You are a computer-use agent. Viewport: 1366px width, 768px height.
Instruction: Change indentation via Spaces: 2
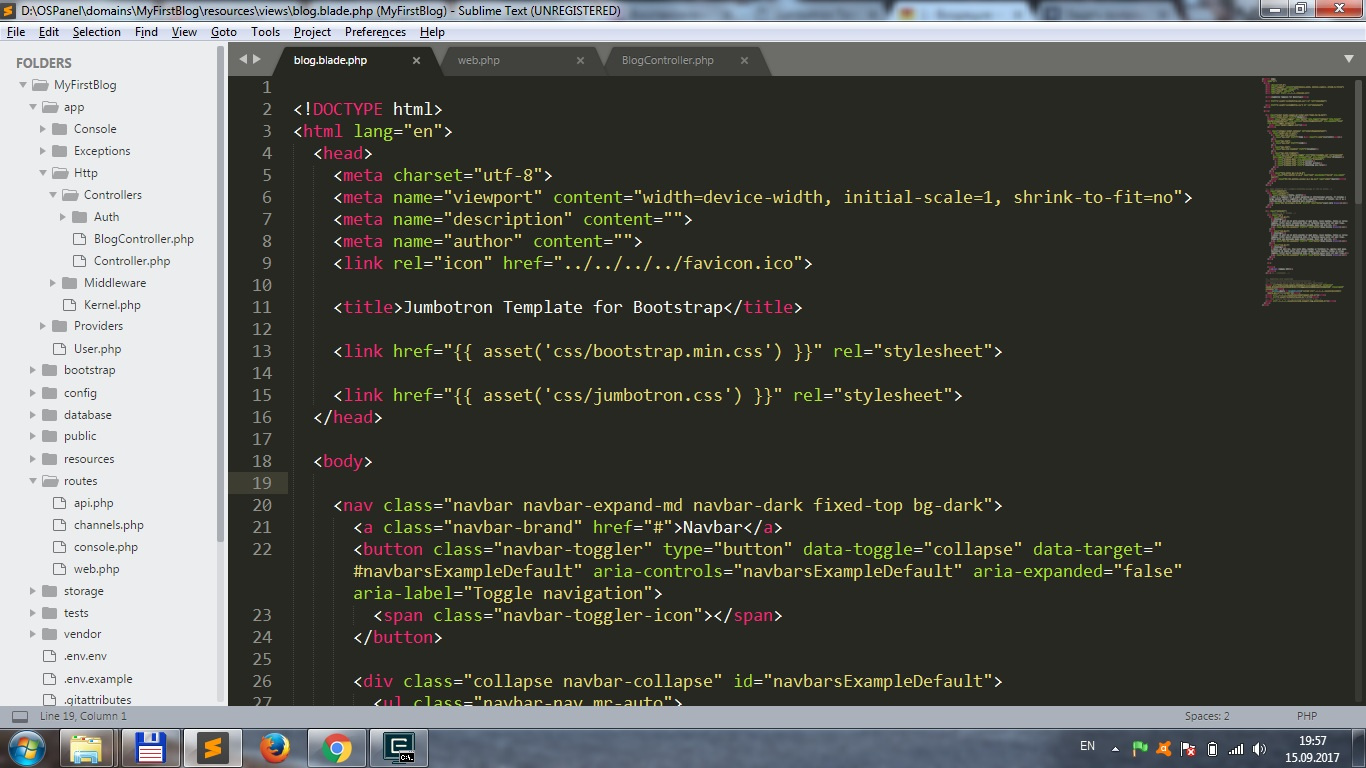tap(1207, 716)
